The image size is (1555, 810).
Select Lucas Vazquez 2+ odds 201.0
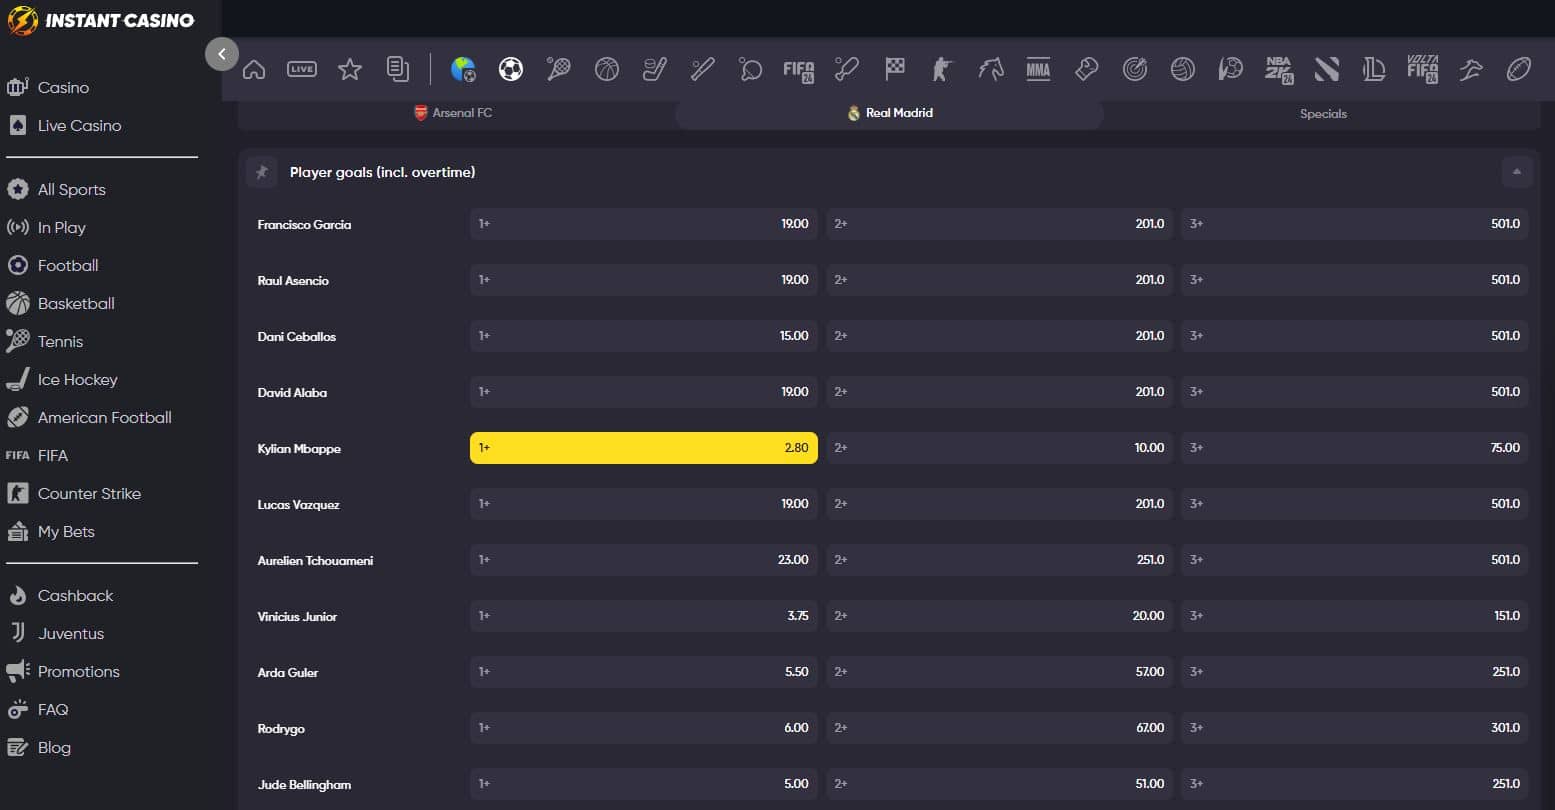[1000, 504]
